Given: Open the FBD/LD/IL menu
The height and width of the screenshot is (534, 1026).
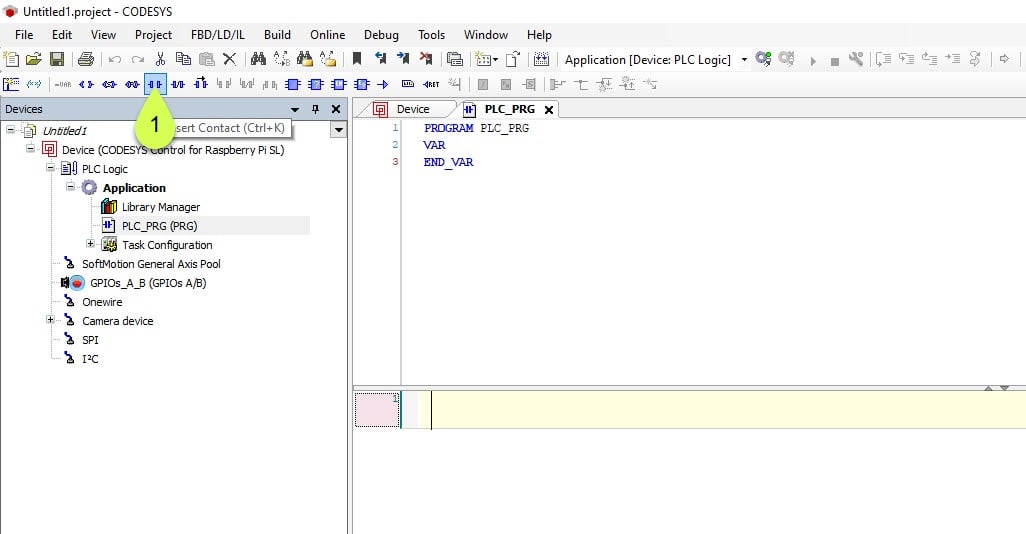Looking at the screenshot, I should pyautogui.click(x=217, y=35).
